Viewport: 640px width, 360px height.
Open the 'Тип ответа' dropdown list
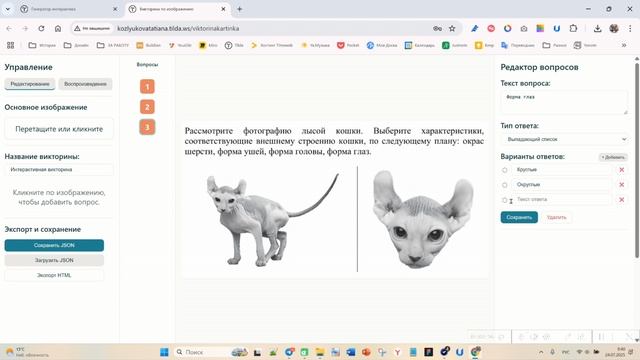564,139
